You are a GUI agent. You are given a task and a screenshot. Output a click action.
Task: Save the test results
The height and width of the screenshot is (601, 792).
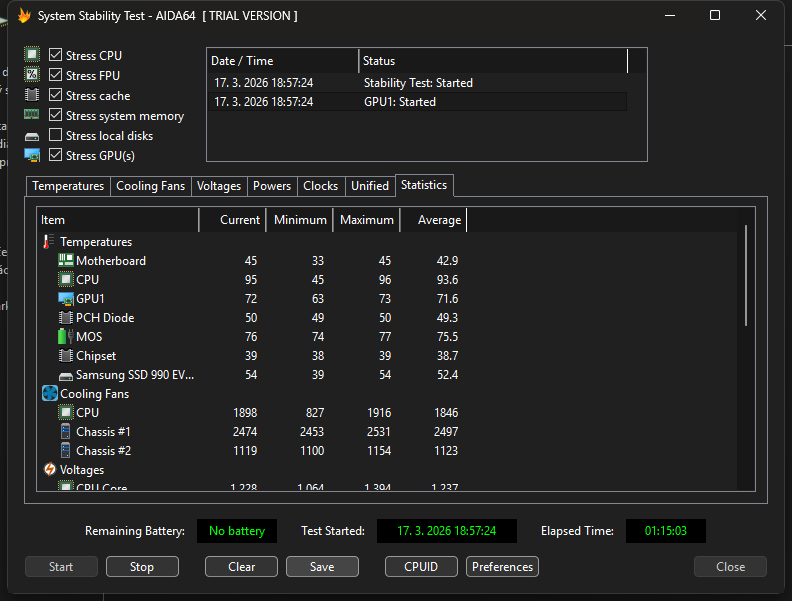[x=322, y=567]
